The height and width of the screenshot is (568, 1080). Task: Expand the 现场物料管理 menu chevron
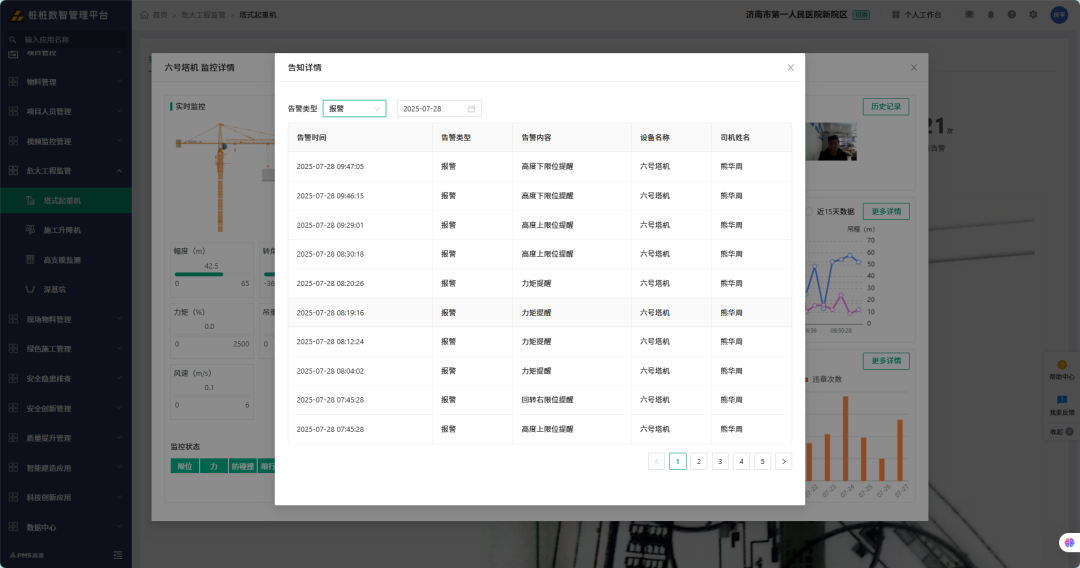(119, 319)
